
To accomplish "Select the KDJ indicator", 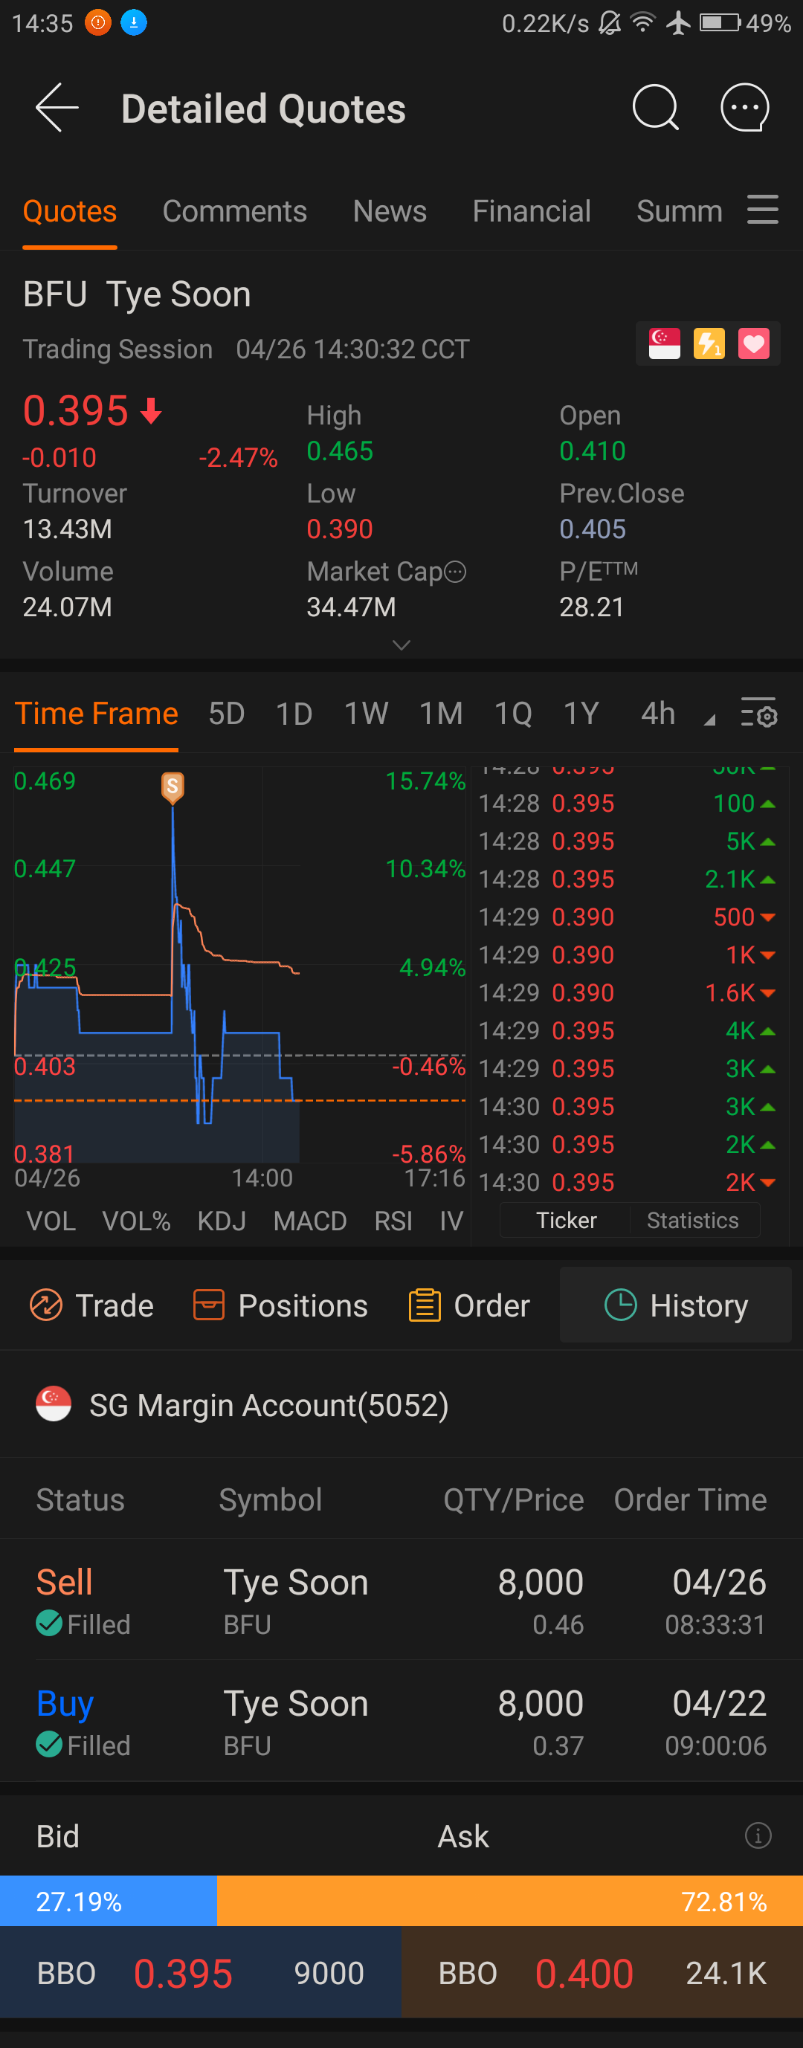I will click(222, 1221).
